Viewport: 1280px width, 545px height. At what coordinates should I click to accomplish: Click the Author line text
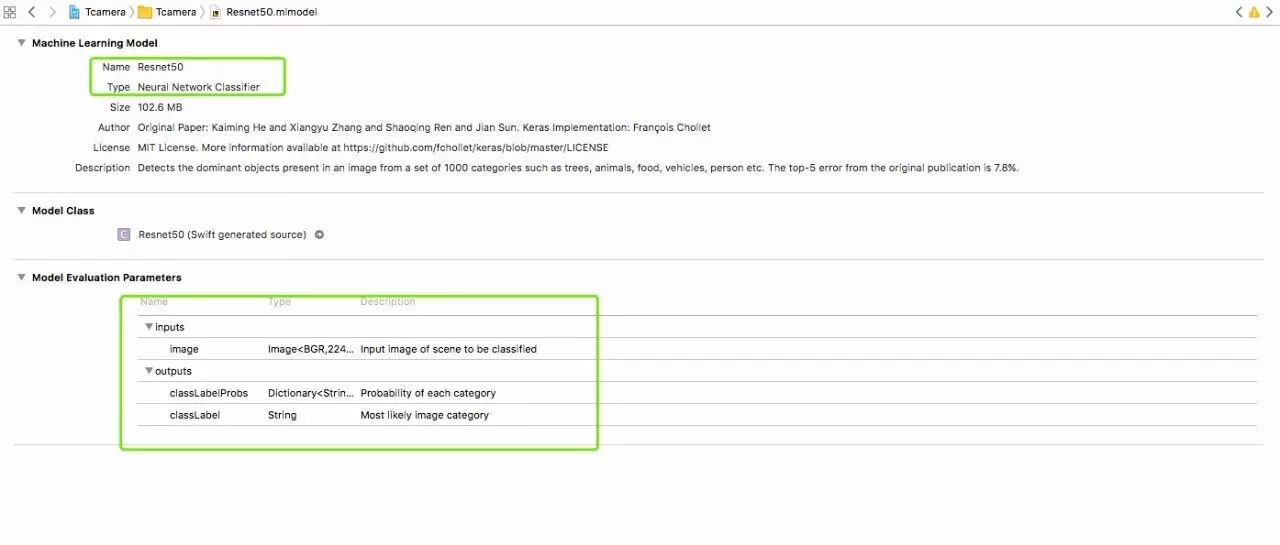[x=424, y=127]
